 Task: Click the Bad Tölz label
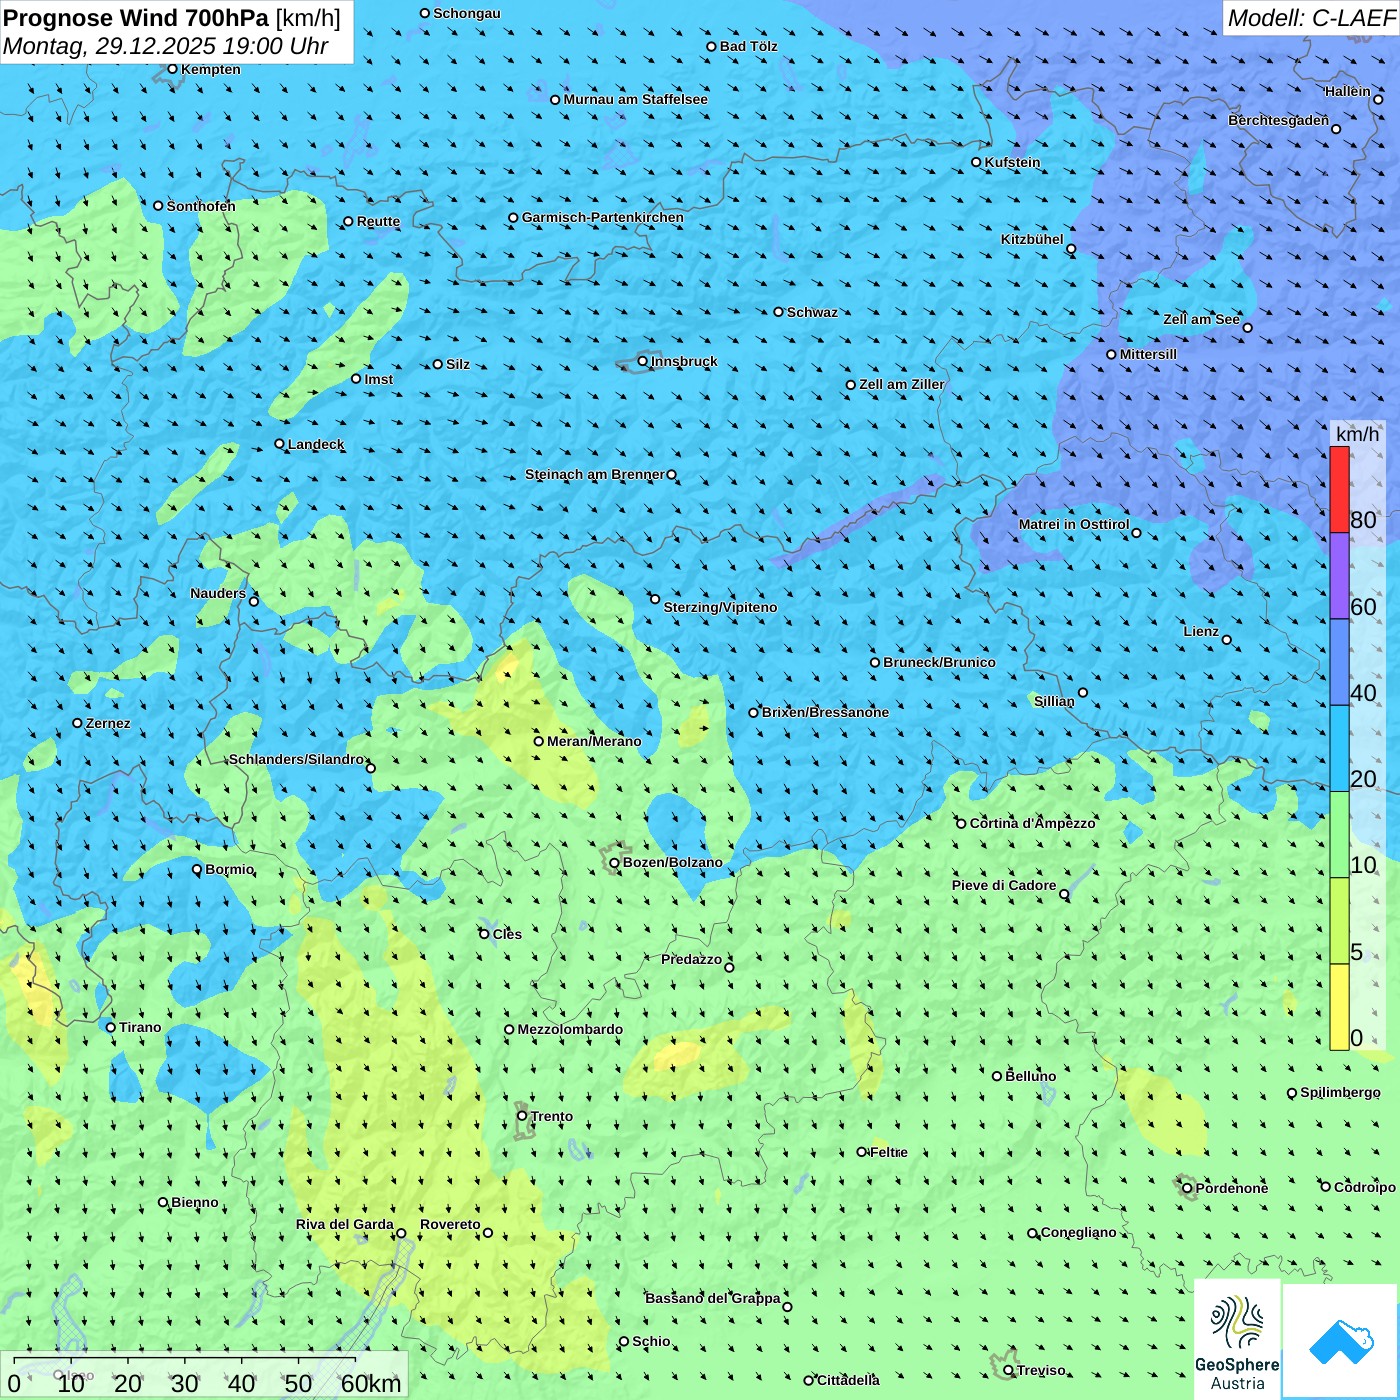[x=749, y=46]
